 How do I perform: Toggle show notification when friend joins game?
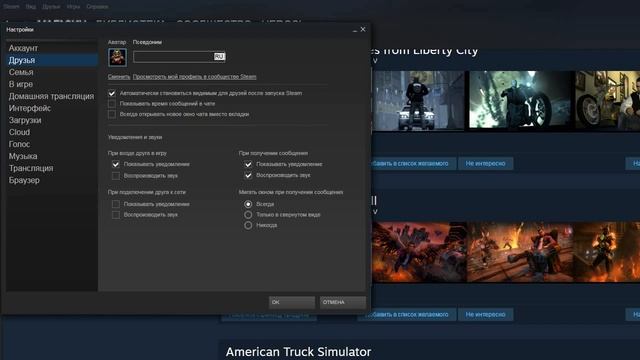(x=116, y=164)
